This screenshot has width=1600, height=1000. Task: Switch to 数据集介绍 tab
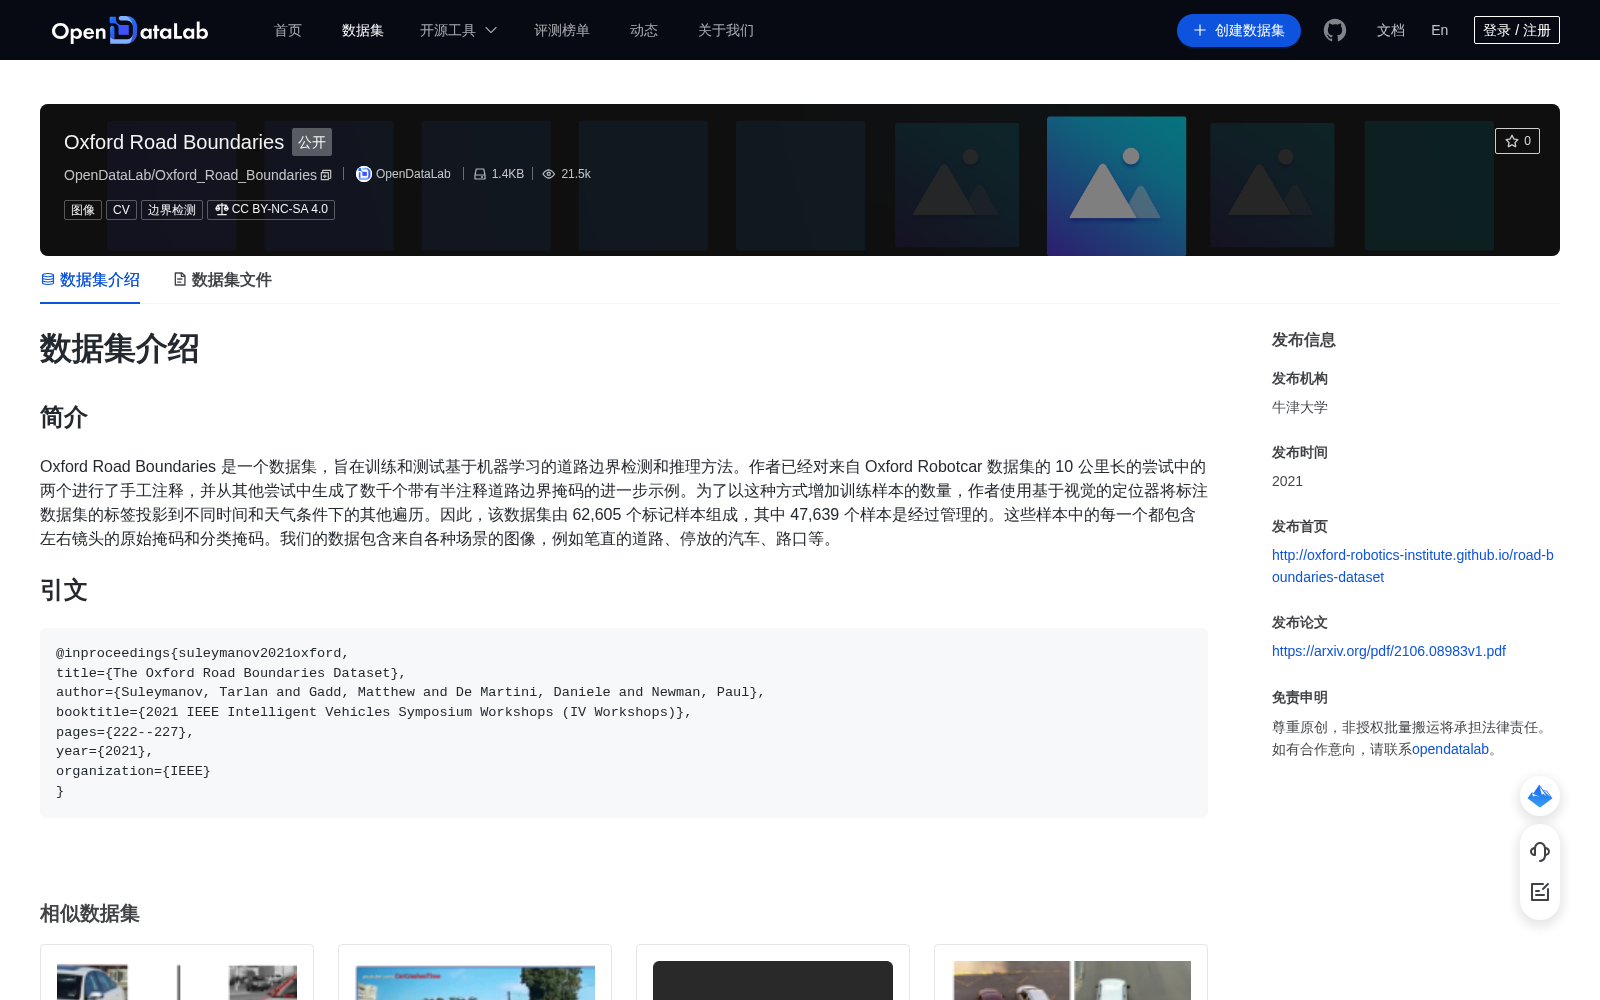(90, 280)
